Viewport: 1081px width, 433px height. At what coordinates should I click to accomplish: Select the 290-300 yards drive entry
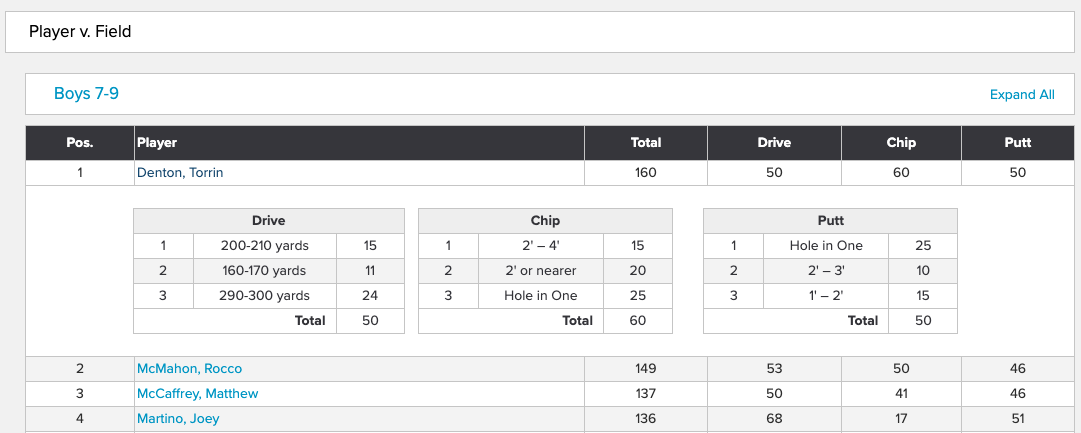coord(265,296)
